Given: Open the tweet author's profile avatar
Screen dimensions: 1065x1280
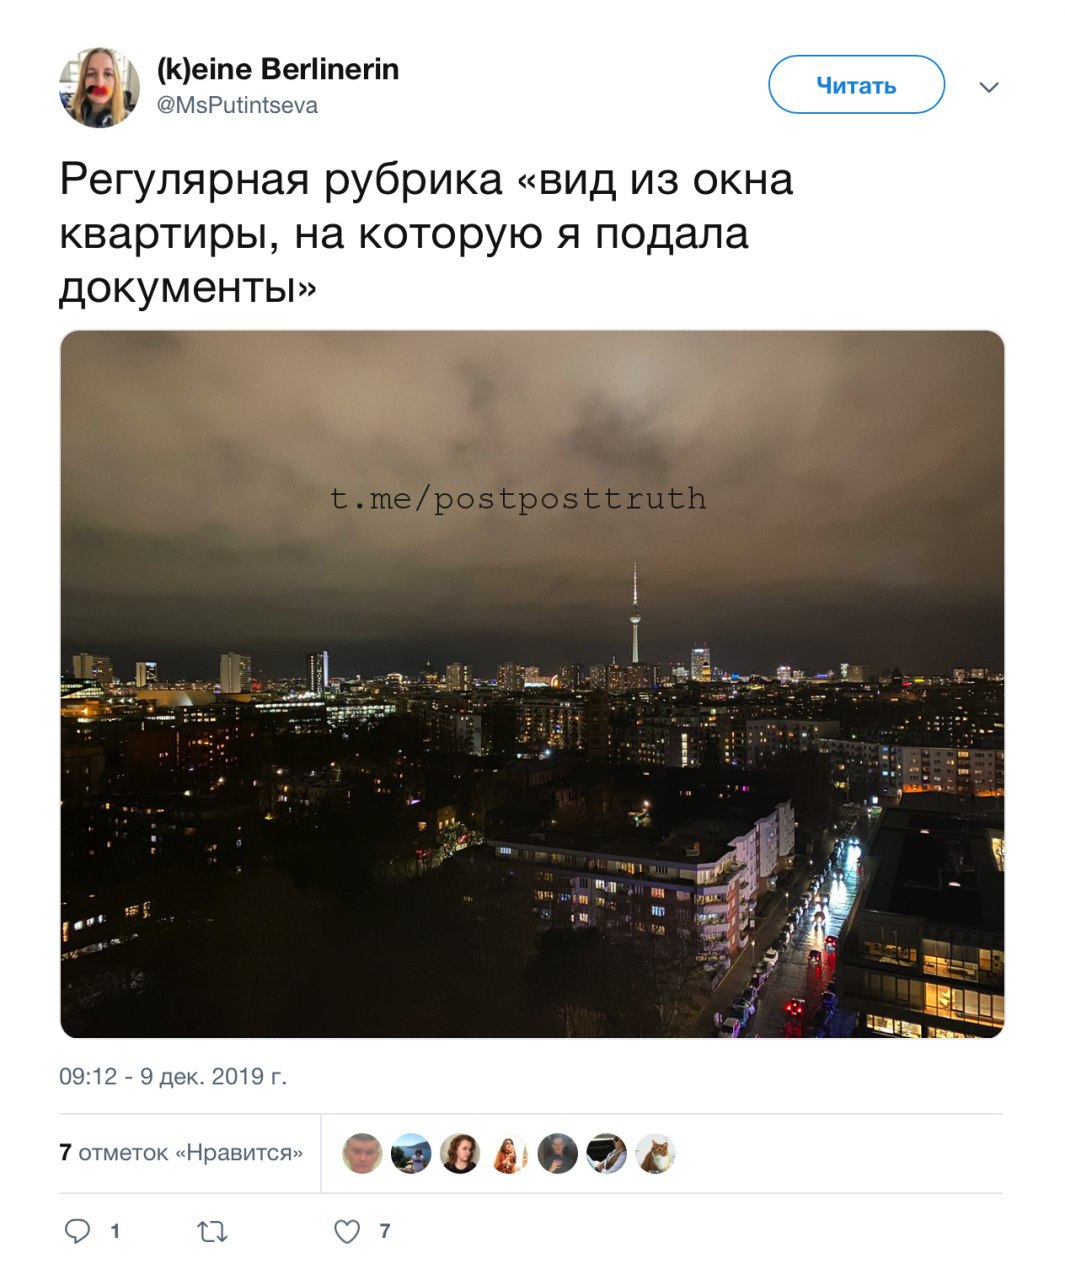Looking at the screenshot, I should [x=99, y=87].
